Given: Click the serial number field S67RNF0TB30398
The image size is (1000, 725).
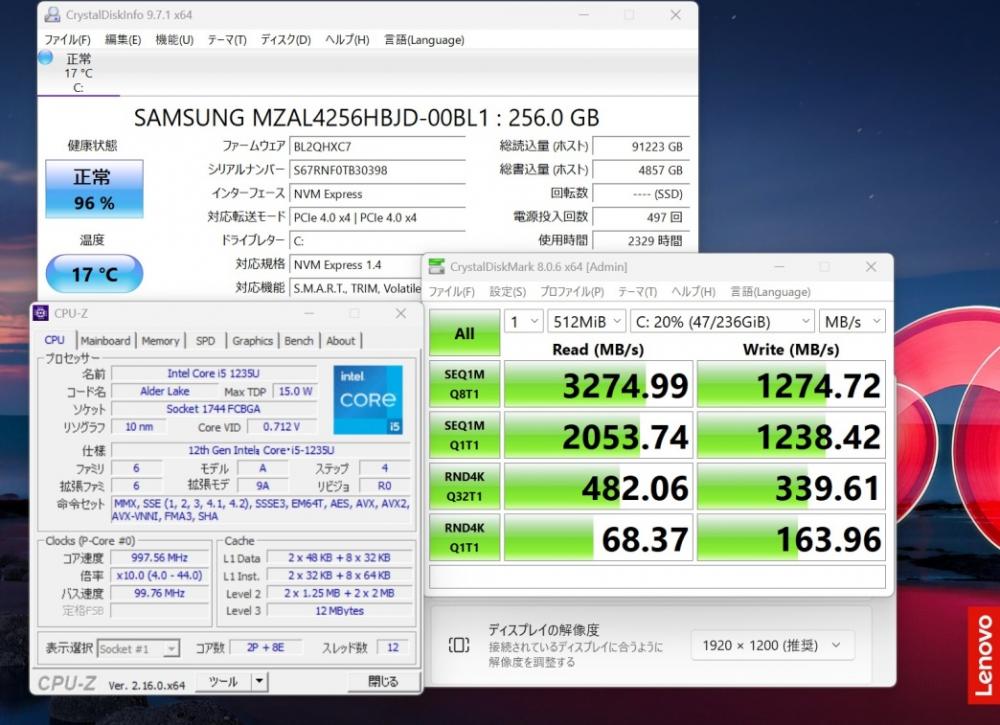Looking at the screenshot, I should 378,170.
